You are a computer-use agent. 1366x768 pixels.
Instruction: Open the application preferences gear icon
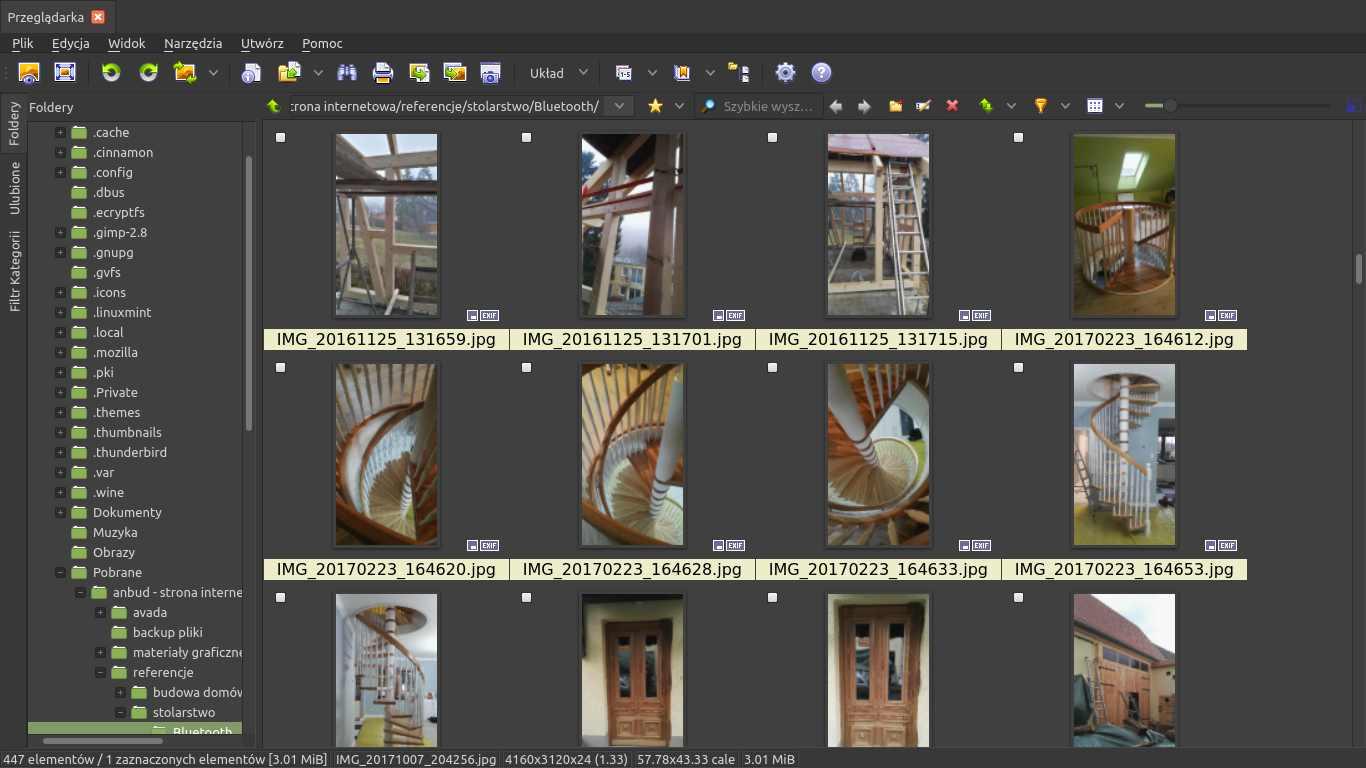coord(785,72)
